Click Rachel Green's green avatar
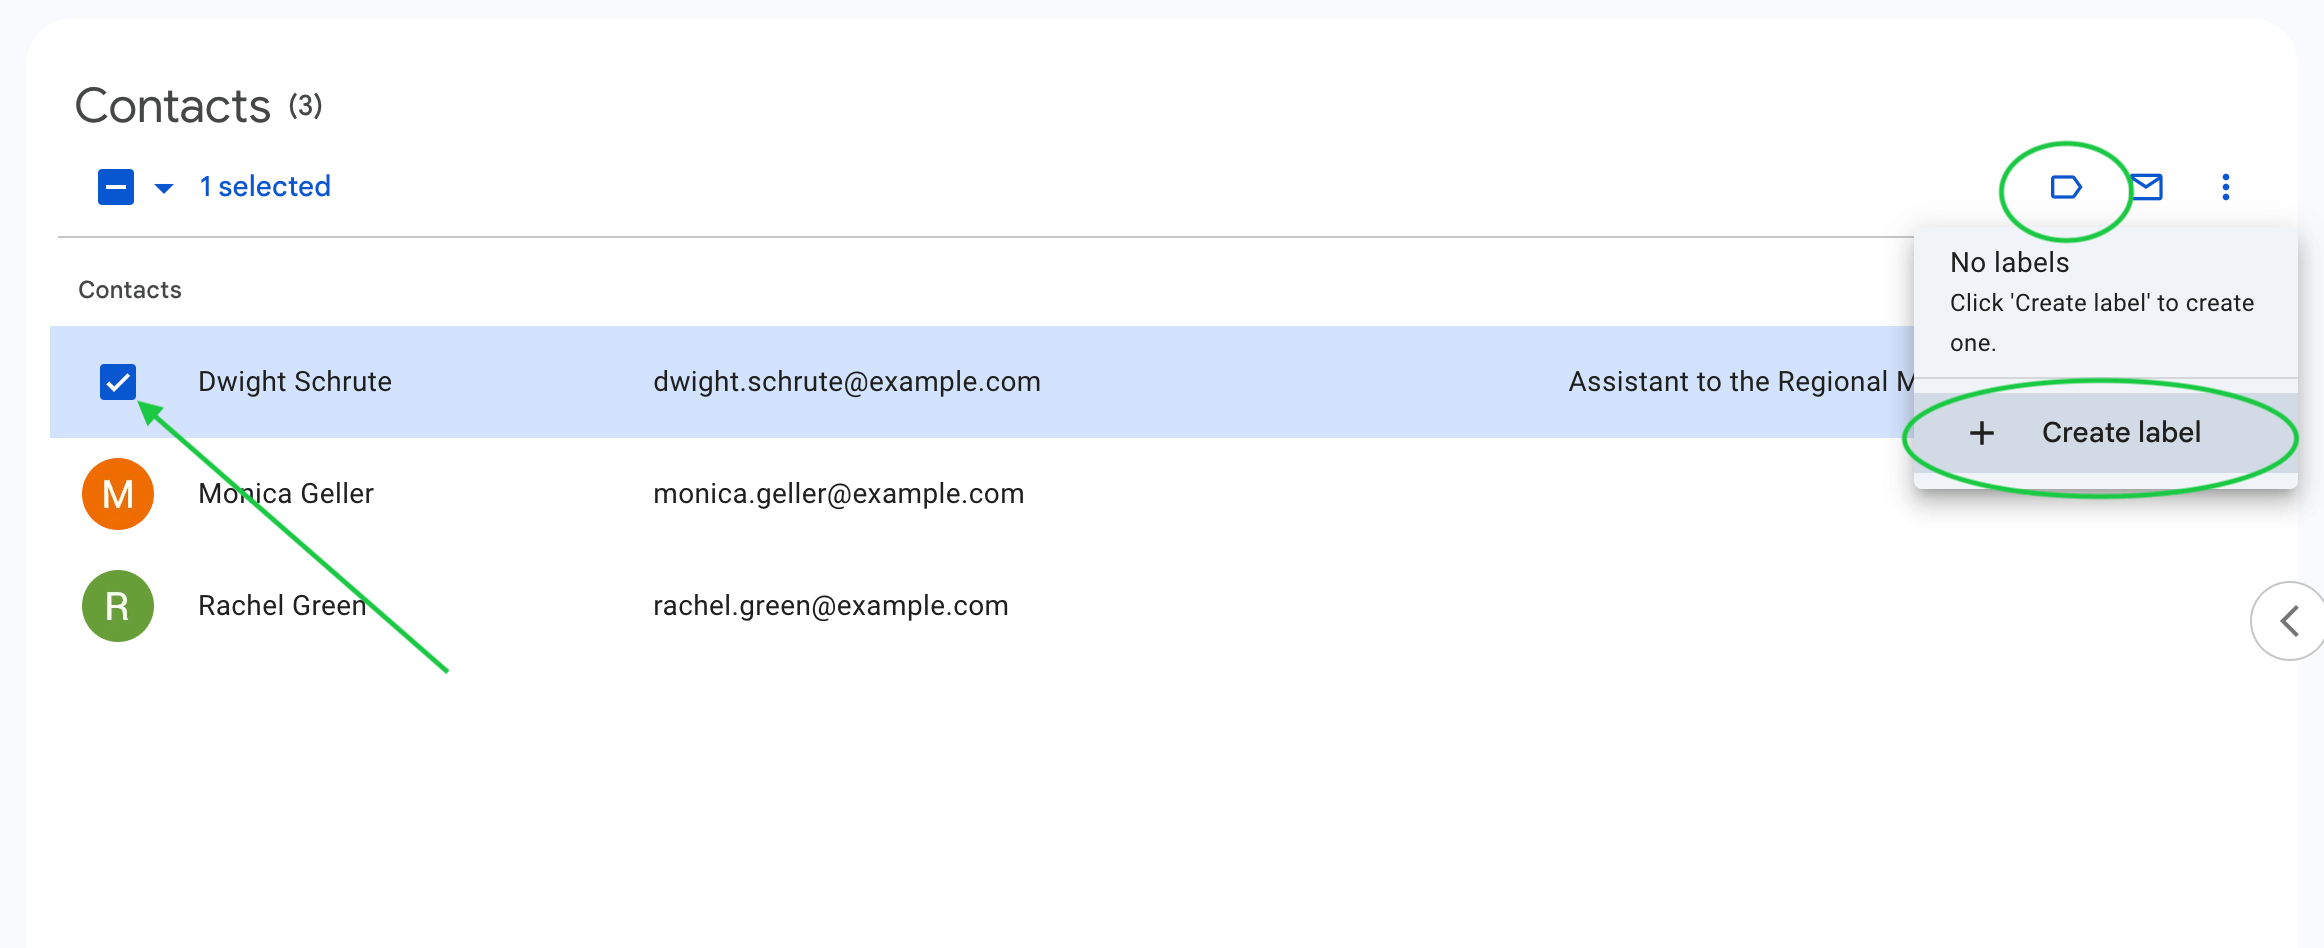2324x948 pixels. (x=118, y=606)
